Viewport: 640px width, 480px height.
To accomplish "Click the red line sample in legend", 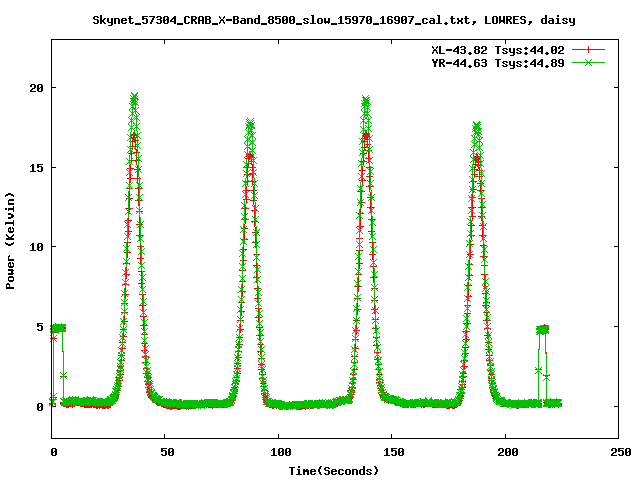I will point(590,49).
